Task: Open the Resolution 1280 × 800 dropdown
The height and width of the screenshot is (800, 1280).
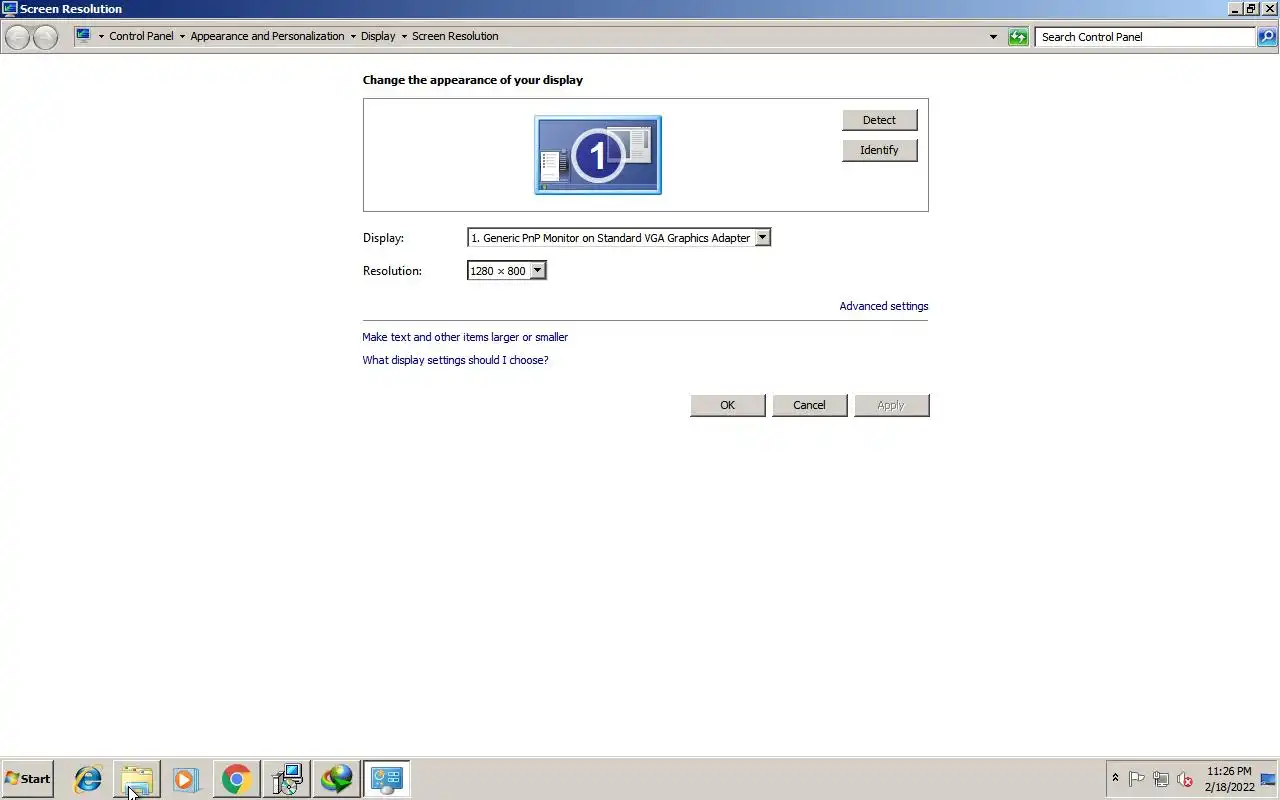Action: tap(507, 271)
